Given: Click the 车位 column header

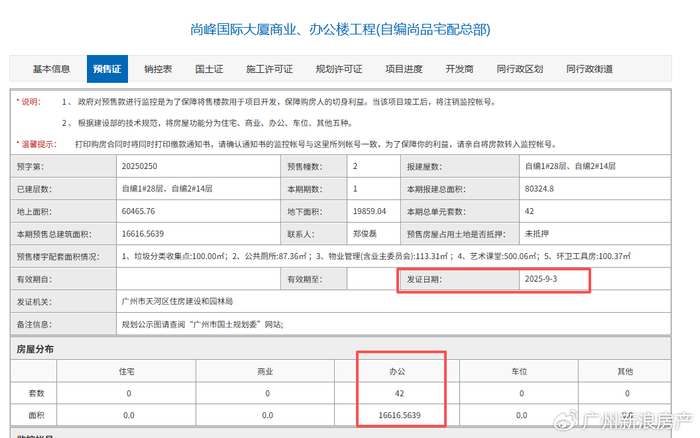Looking at the screenshot, I should pos(520,371).
